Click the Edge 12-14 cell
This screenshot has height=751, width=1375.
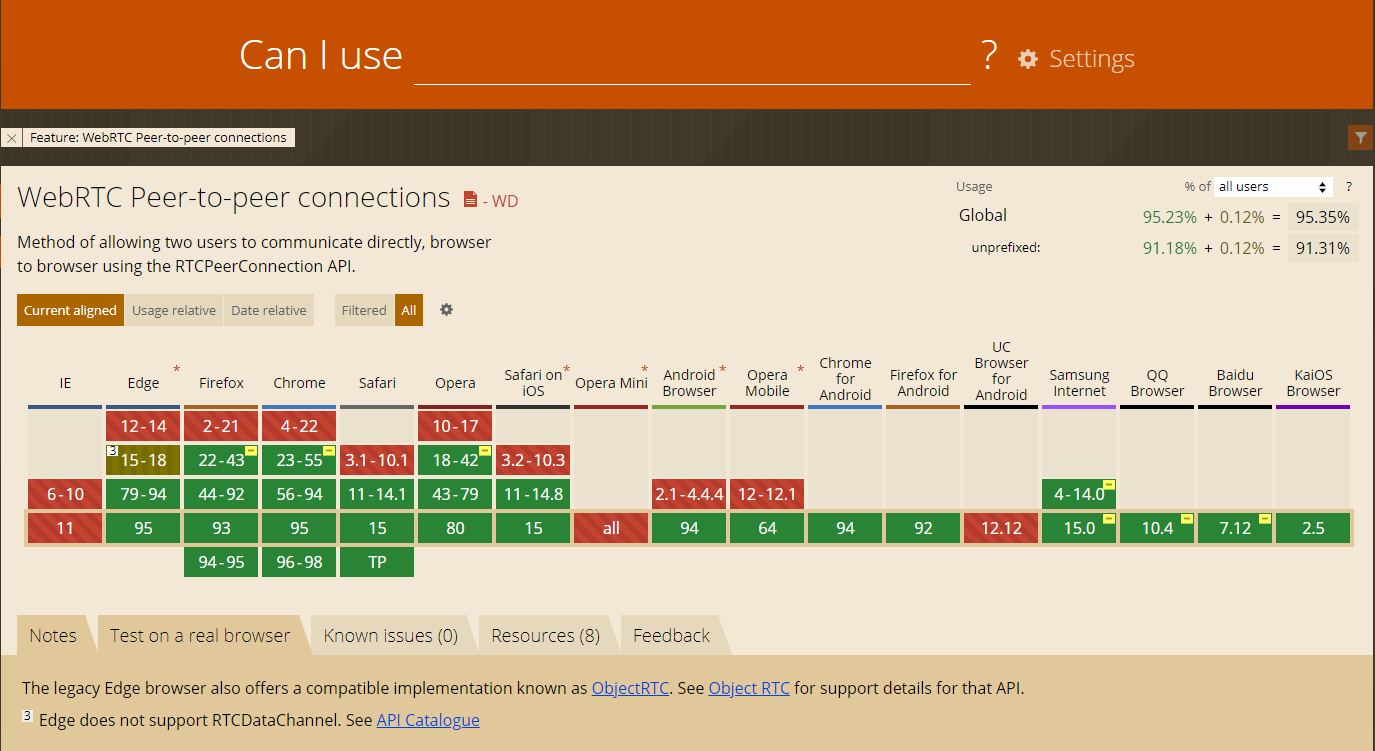[143, 426]
